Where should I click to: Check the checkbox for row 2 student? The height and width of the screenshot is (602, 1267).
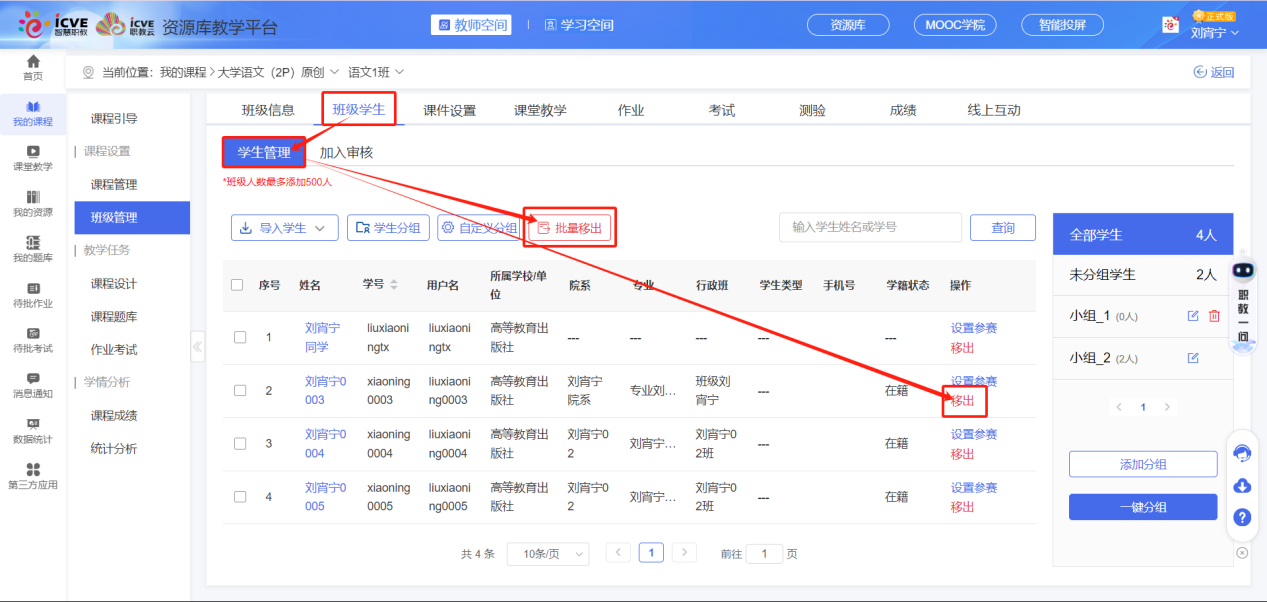[240, 390]
